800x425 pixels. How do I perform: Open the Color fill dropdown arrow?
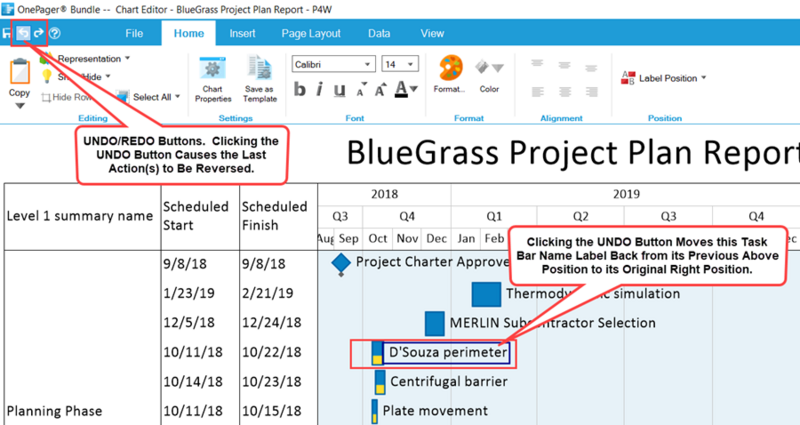click(x=498, y=67)
